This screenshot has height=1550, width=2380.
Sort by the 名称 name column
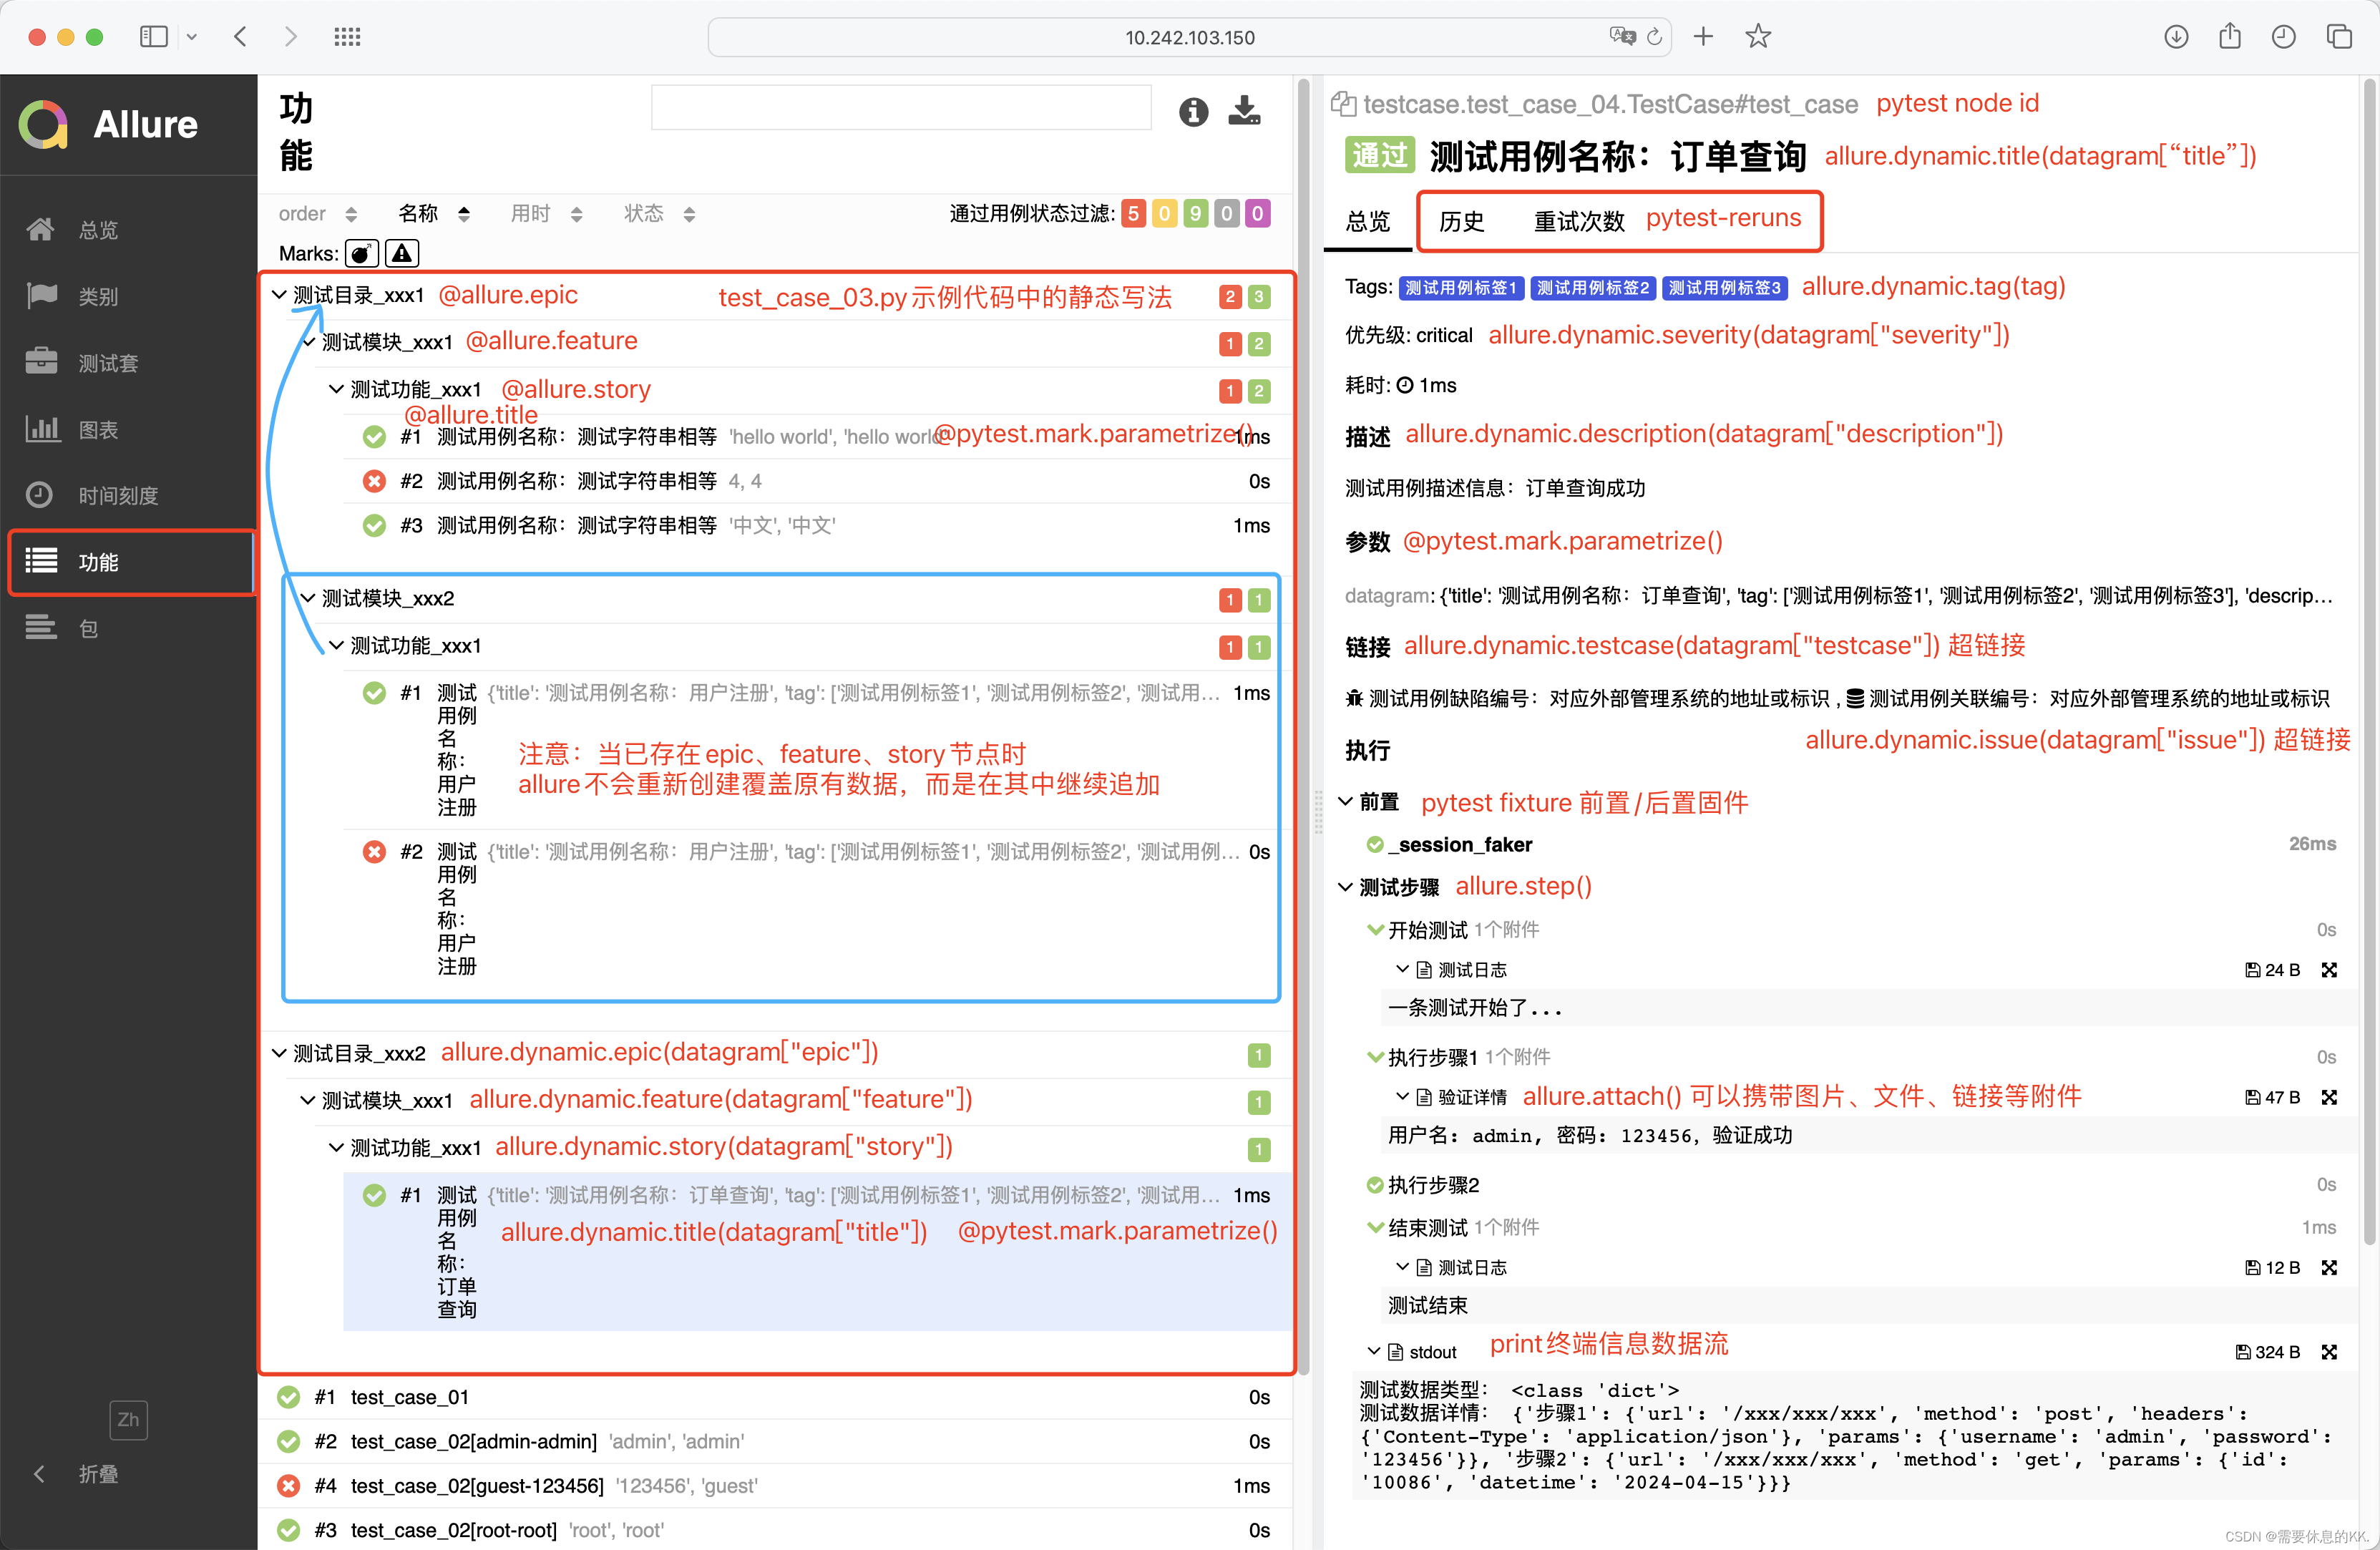pos(434,213)
